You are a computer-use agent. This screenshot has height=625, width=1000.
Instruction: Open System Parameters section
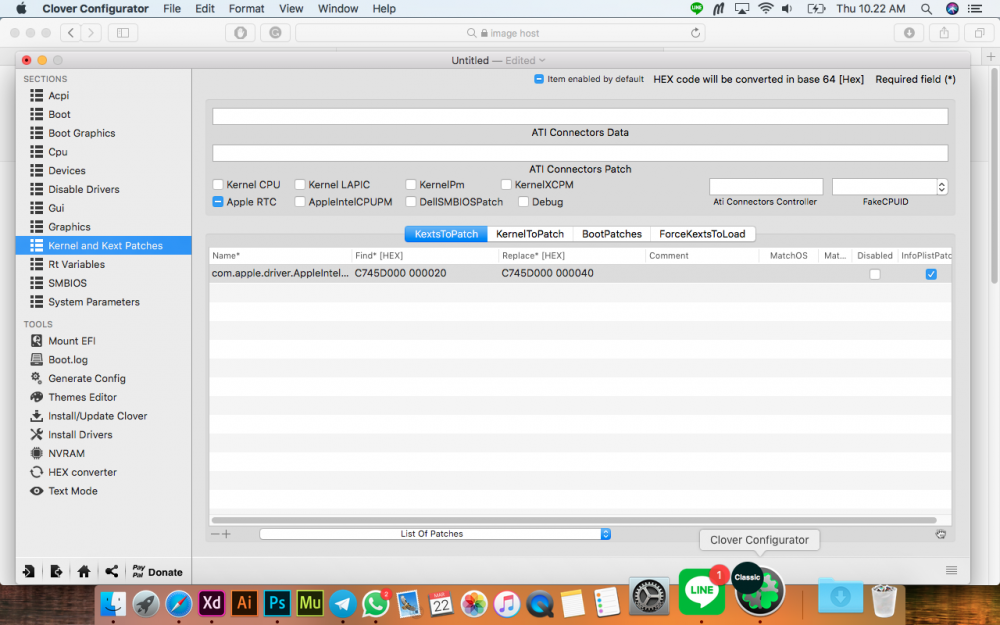tap(94, 302)
